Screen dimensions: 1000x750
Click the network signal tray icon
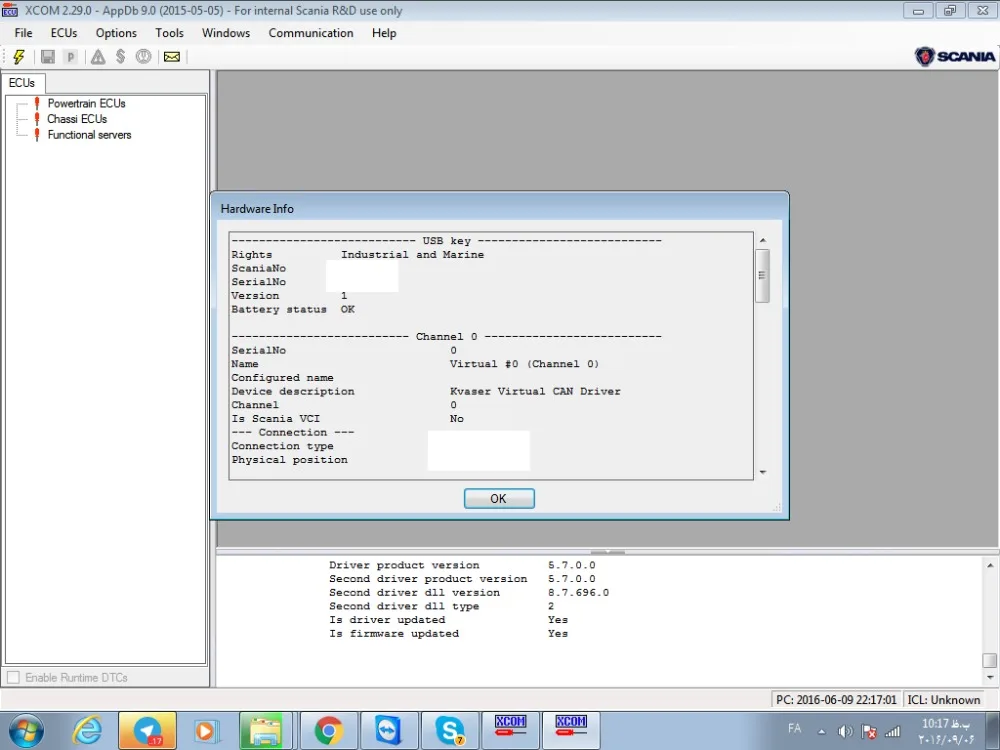point(892,732)
